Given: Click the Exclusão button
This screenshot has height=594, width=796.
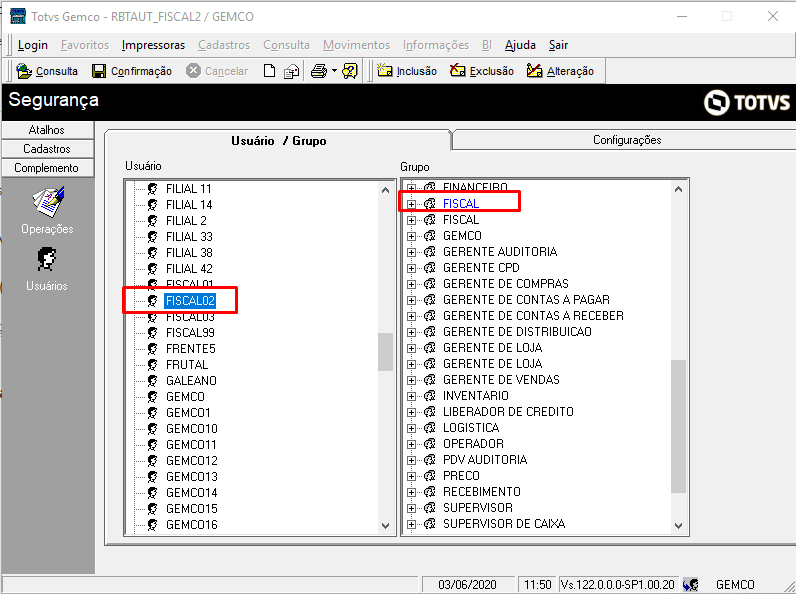Looking at the screenshot, I should (x=482, y=71).
